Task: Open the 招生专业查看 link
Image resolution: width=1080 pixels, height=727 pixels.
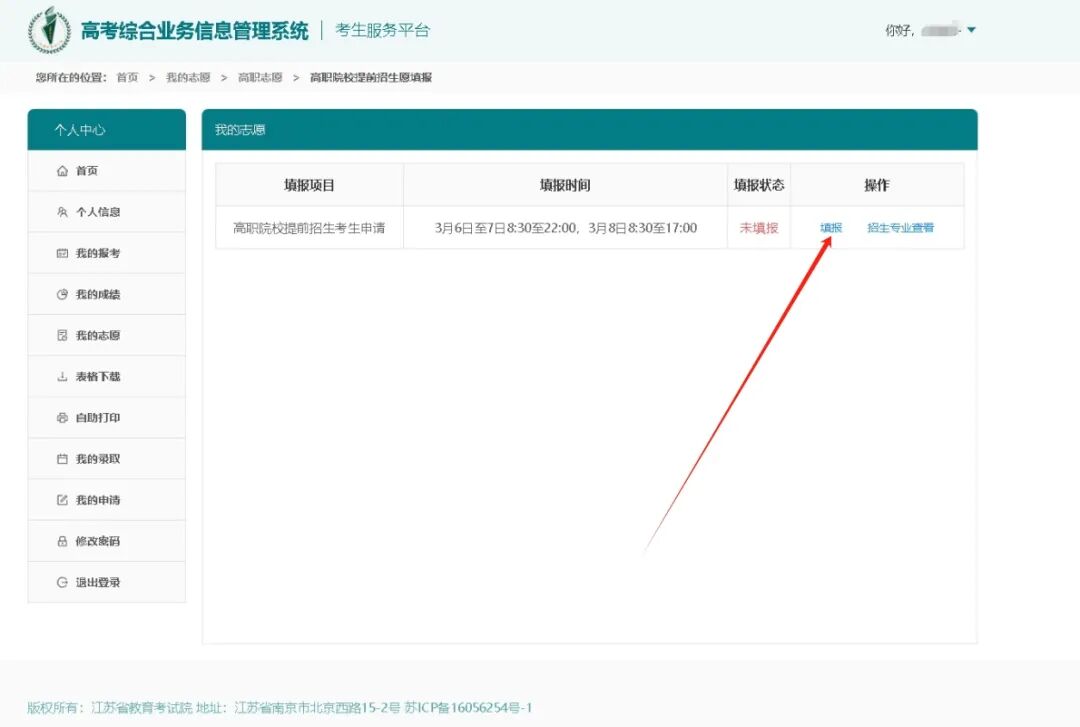Action: point(900,228)
